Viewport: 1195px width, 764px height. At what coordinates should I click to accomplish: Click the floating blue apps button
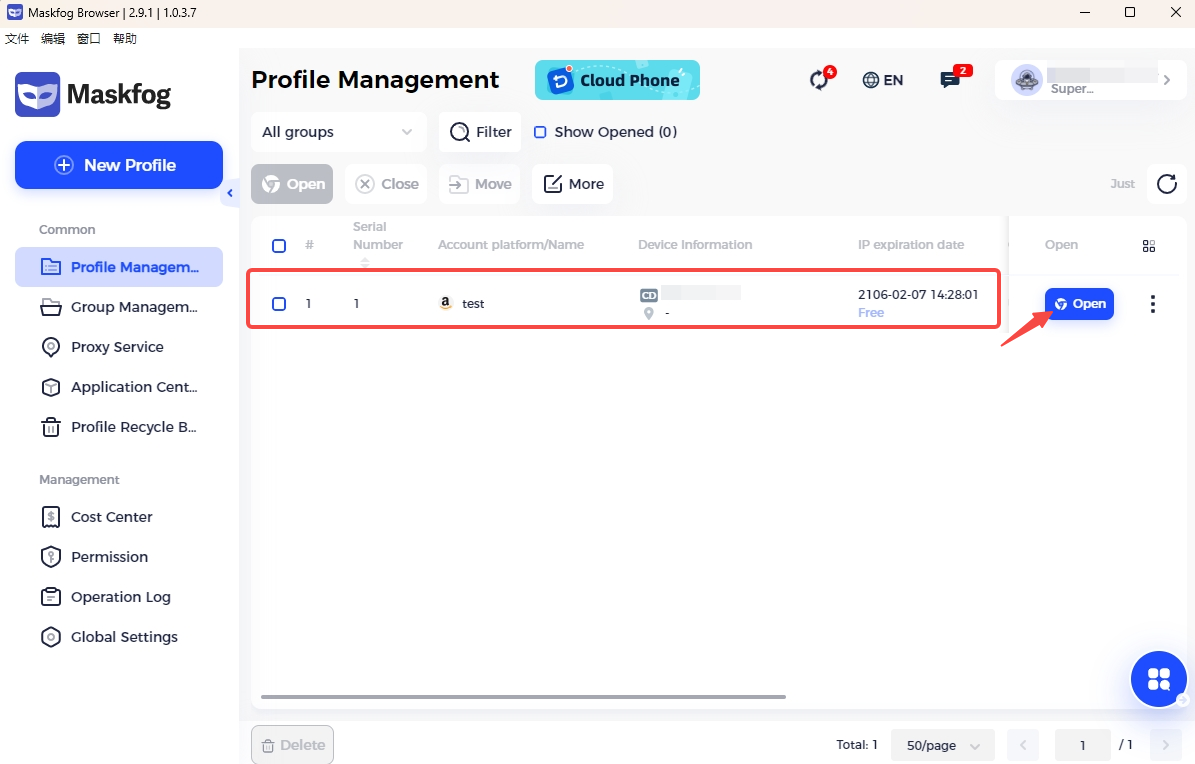(x=1158, y=679)
